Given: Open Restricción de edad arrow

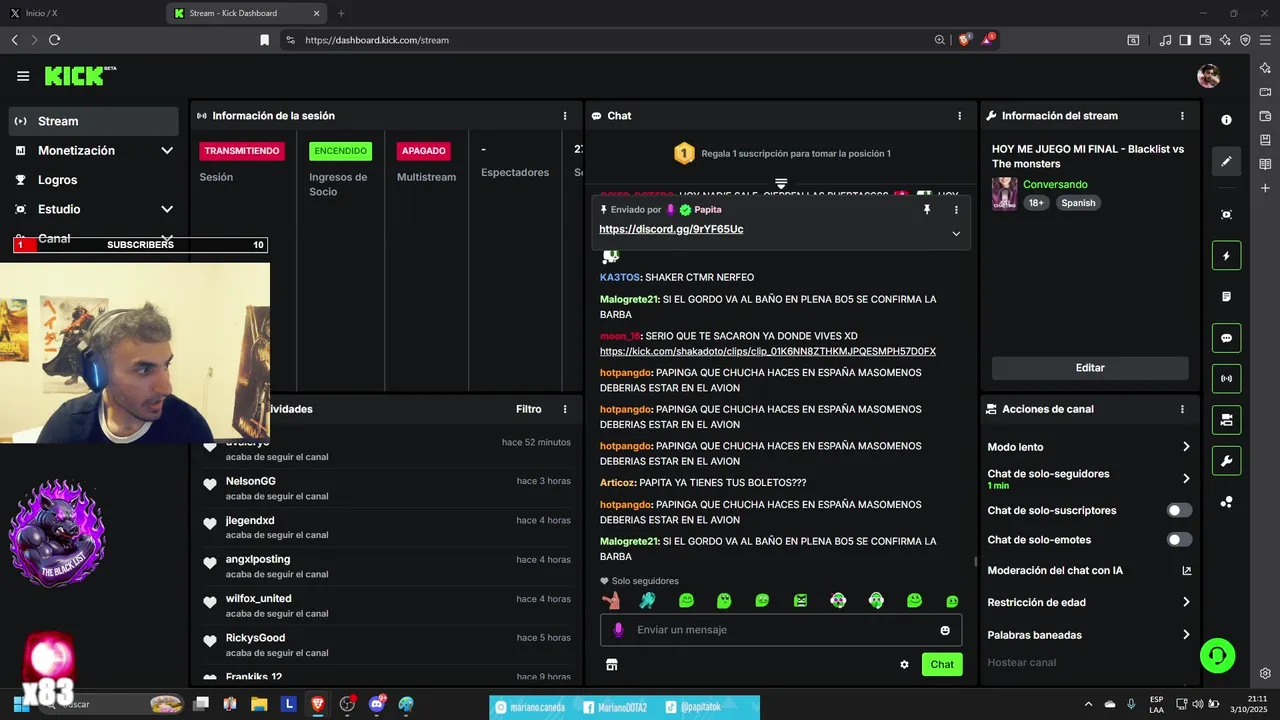Looking at the screenshot, I should click(1186, 602).
